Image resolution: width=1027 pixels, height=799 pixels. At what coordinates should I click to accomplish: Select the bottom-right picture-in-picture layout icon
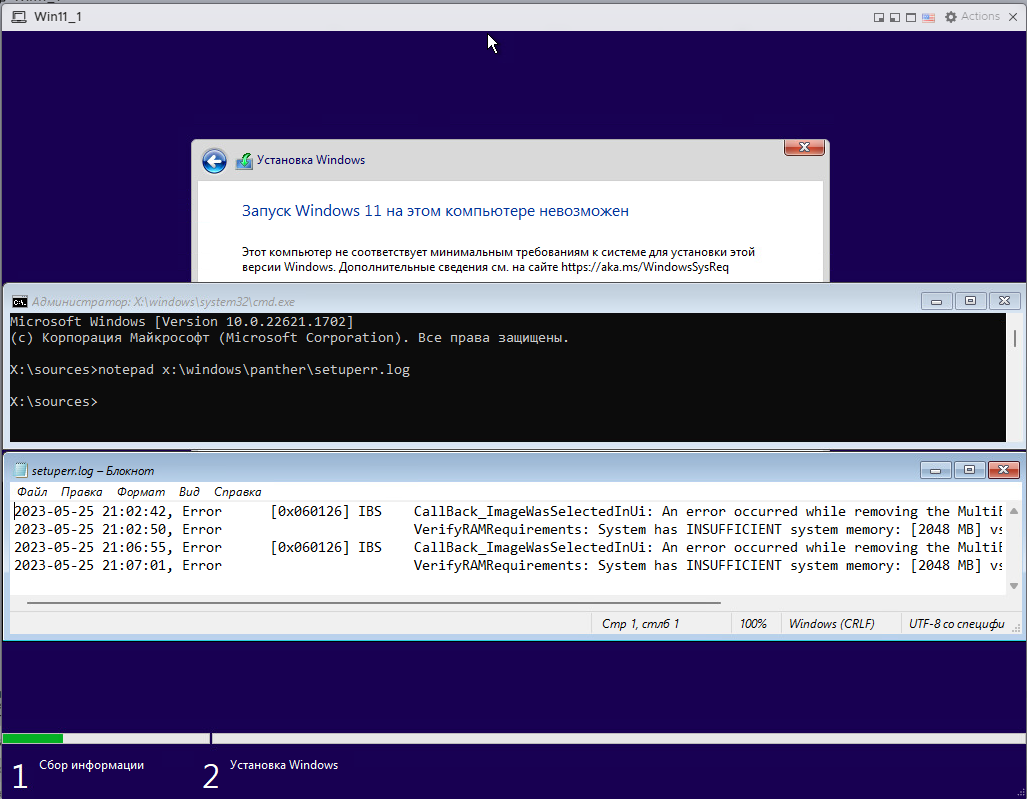(879, 17)
